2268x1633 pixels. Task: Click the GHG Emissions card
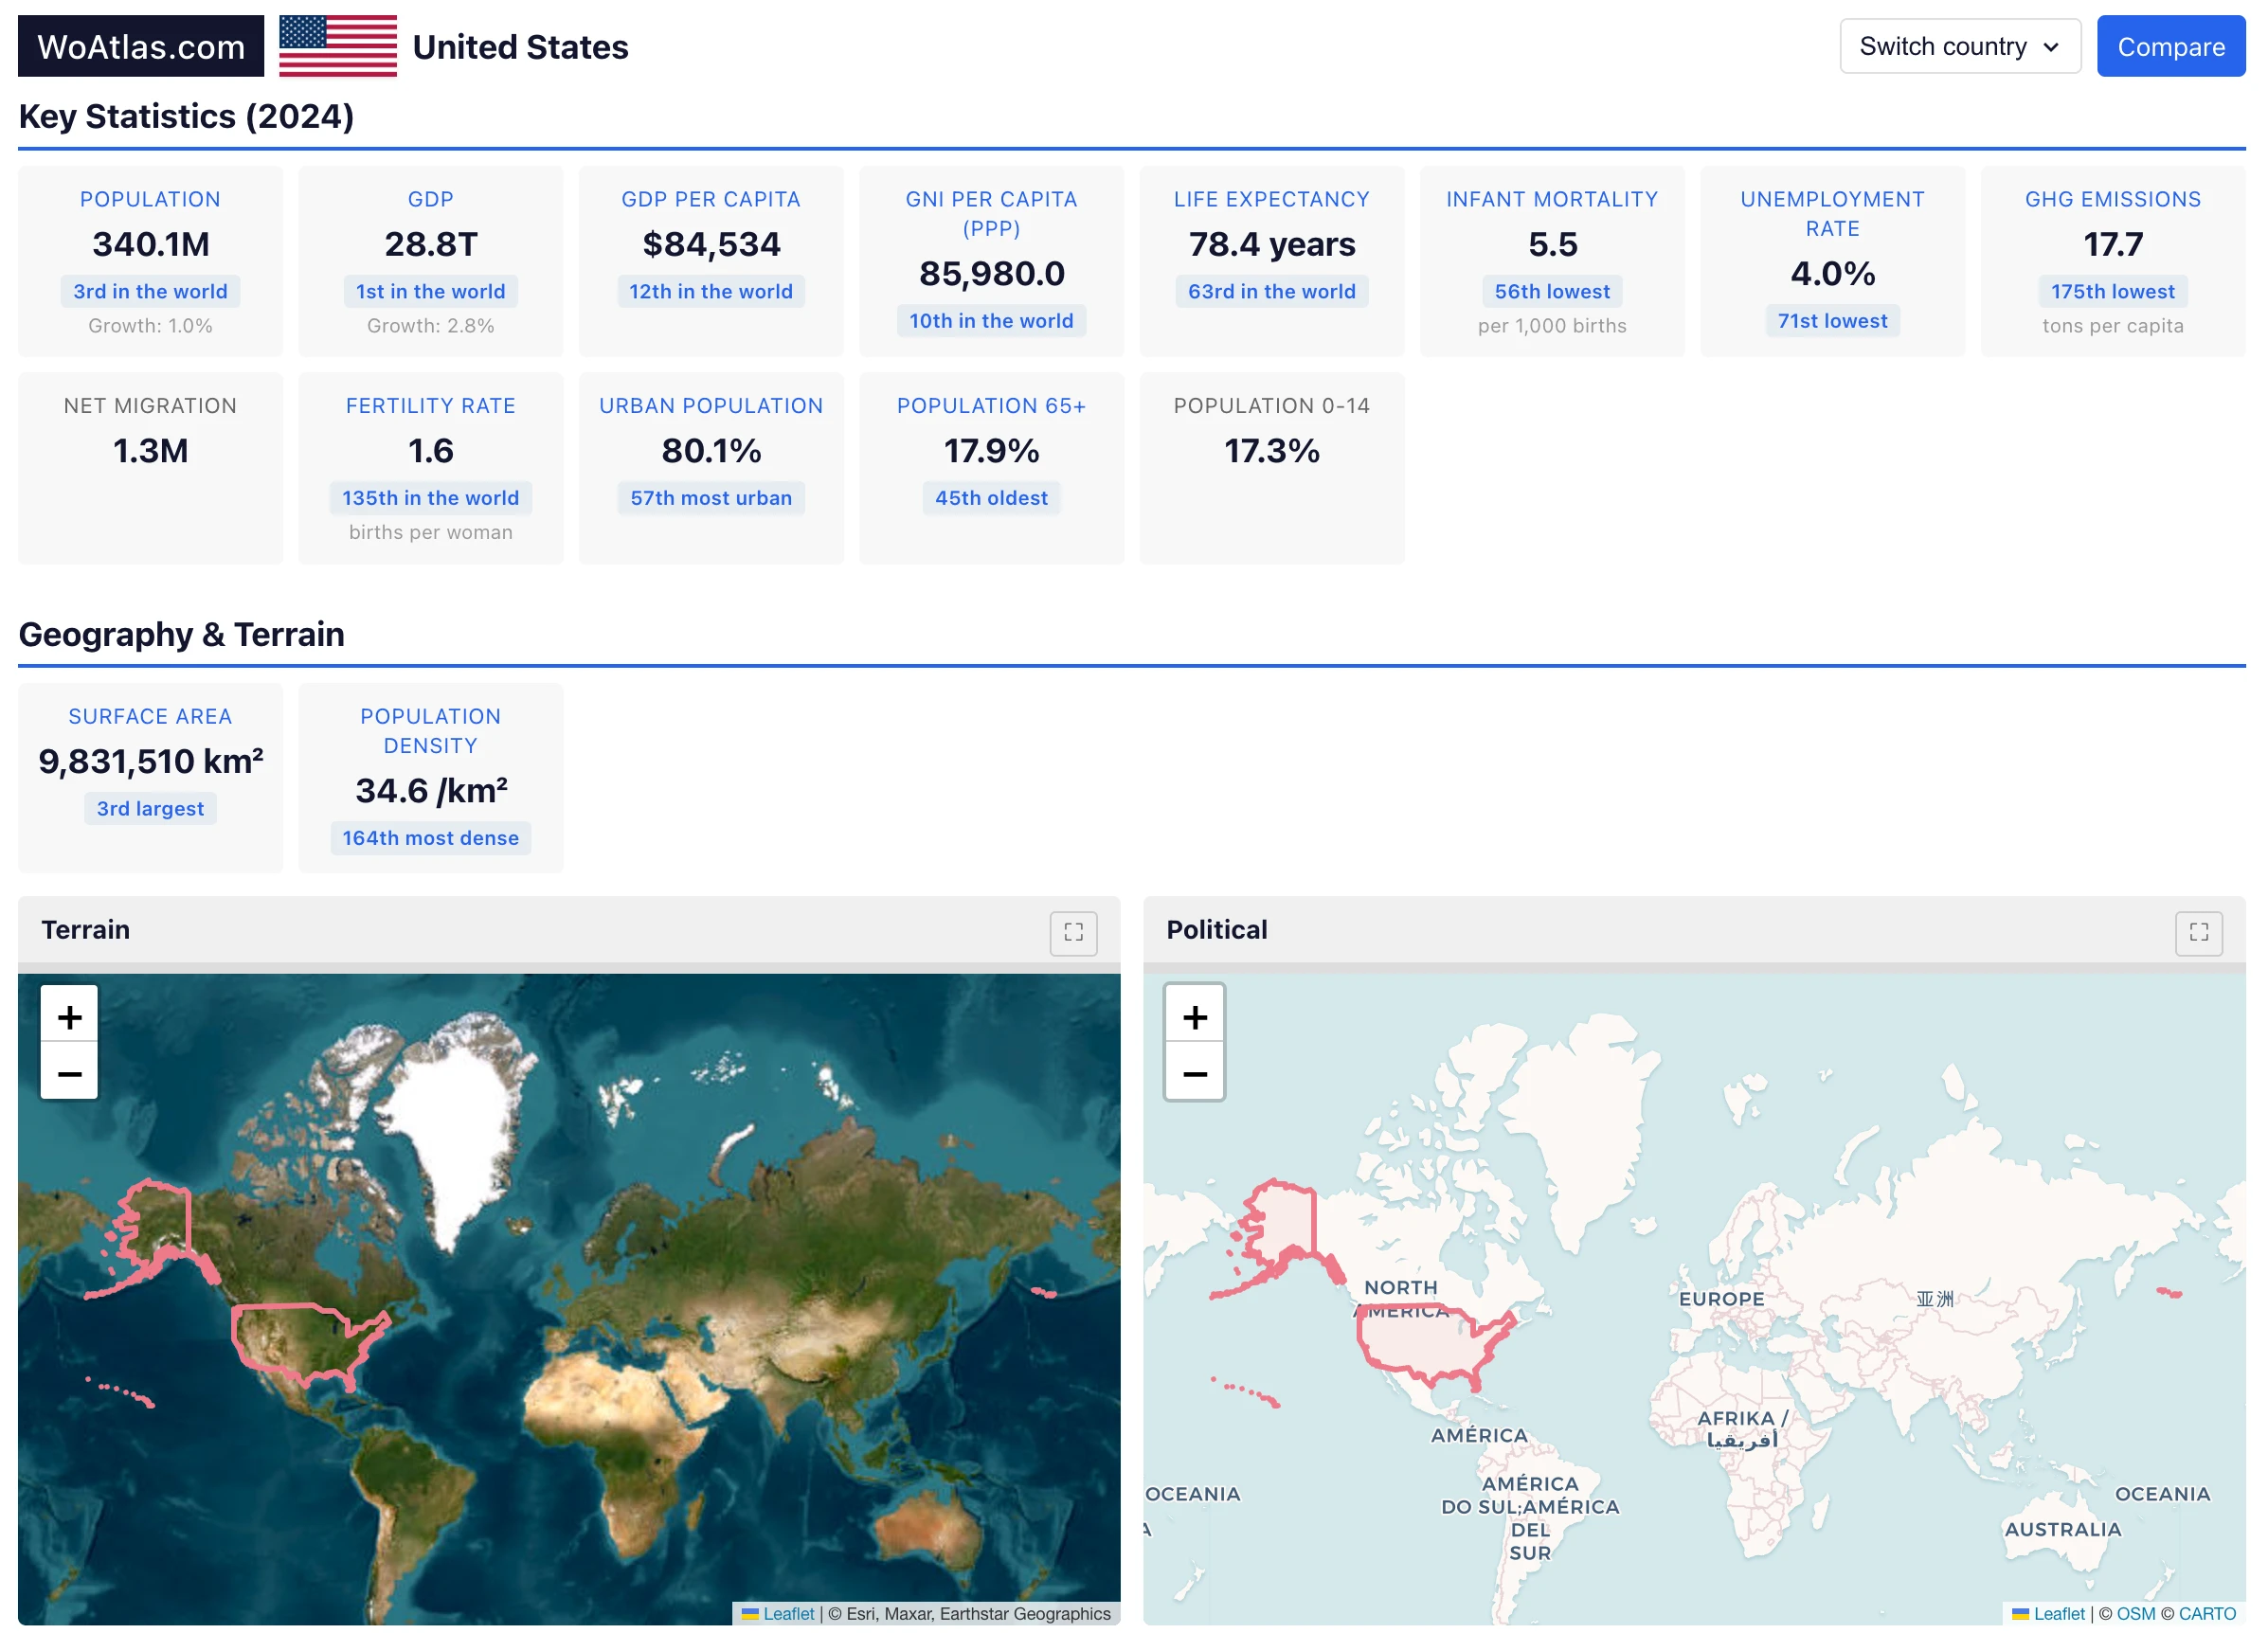[2112, 260]
